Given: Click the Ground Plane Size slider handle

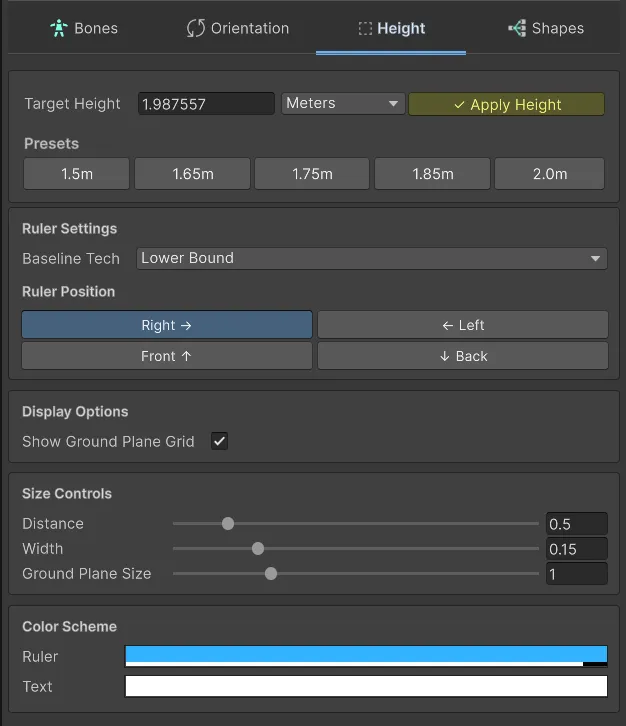Looking at the screenshot, I should 271,574.
